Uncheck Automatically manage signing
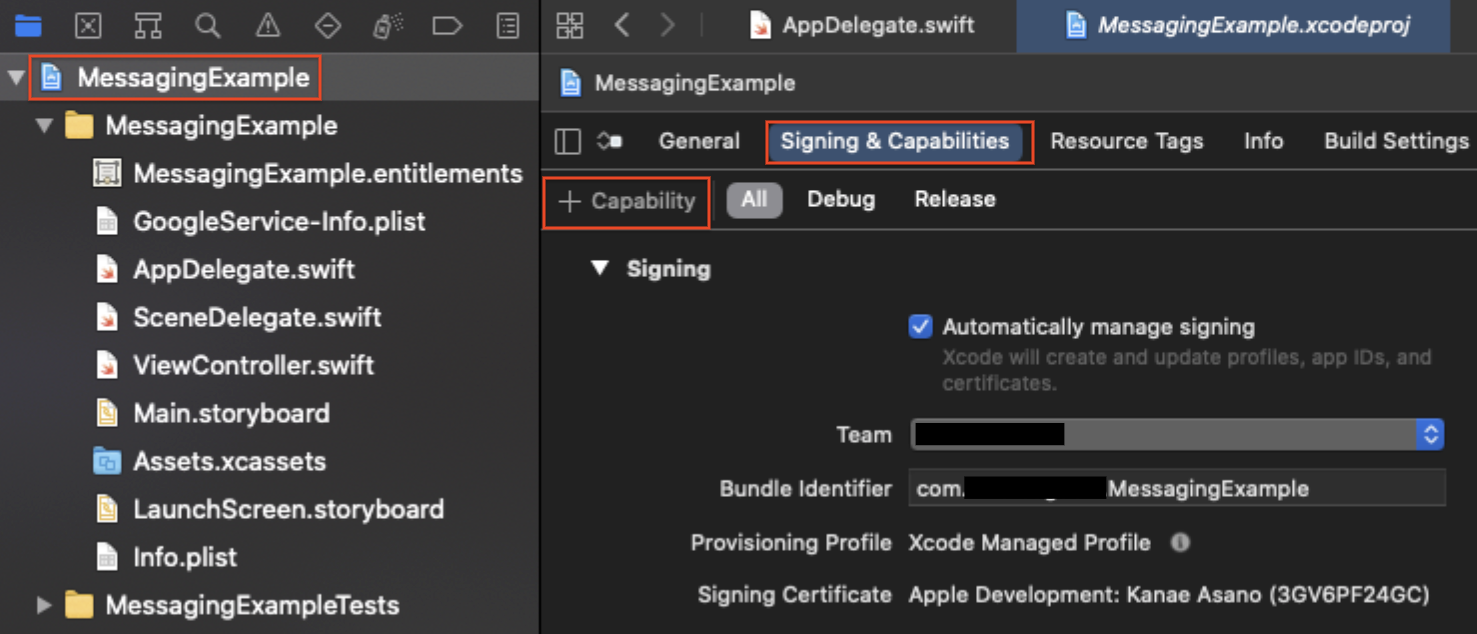The height and width of the screenshot is (634, 1477). pos(920,327)
